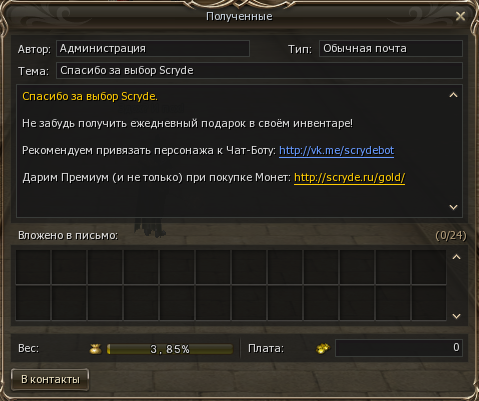Image resolution: width=479 pixels, height=401 pixels.
Task: Select first slot in bottom attachment row
Action: [33, 303]
